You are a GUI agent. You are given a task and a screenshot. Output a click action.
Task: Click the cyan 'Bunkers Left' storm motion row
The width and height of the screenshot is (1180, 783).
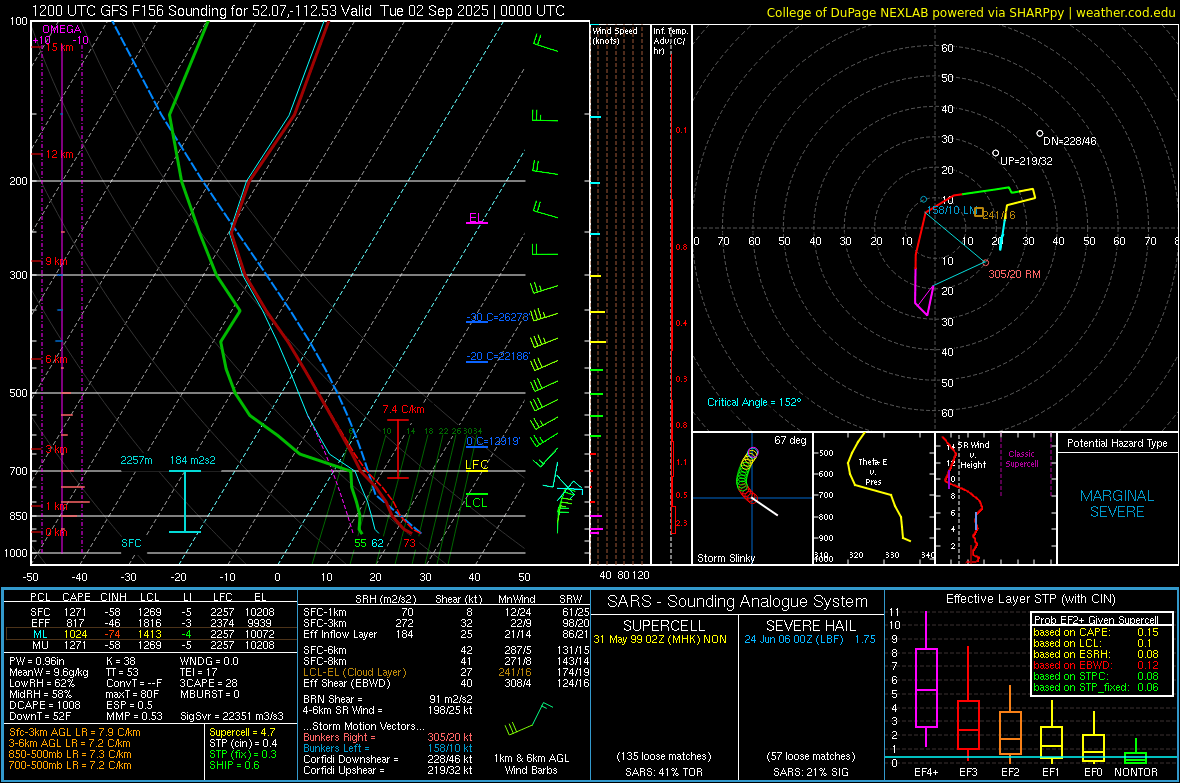(x=388, y=748)
